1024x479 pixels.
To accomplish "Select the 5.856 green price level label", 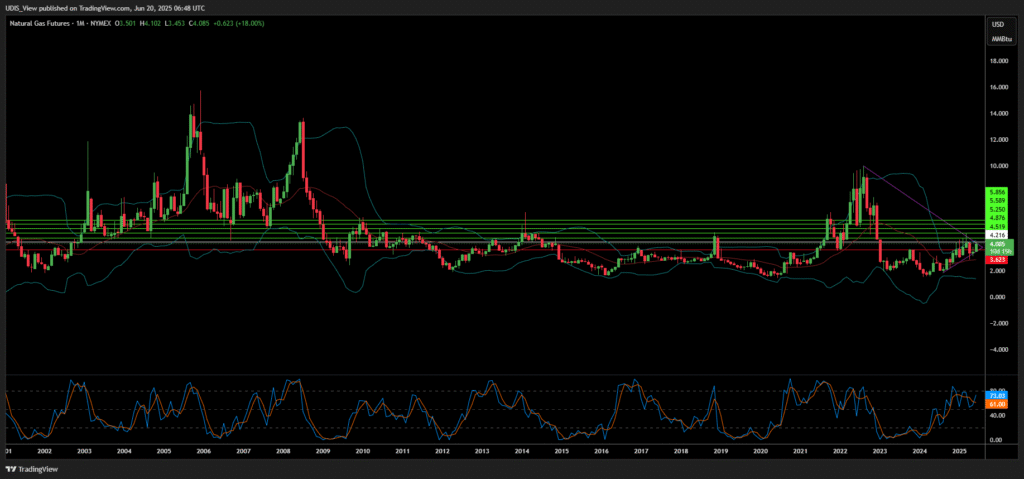I will [x=997, y=192].
